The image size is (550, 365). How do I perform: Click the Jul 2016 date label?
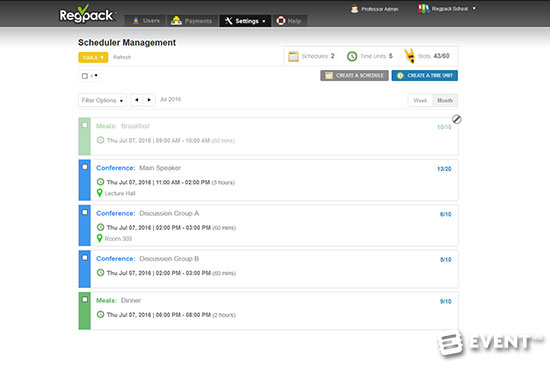click(x=170, y=100)
